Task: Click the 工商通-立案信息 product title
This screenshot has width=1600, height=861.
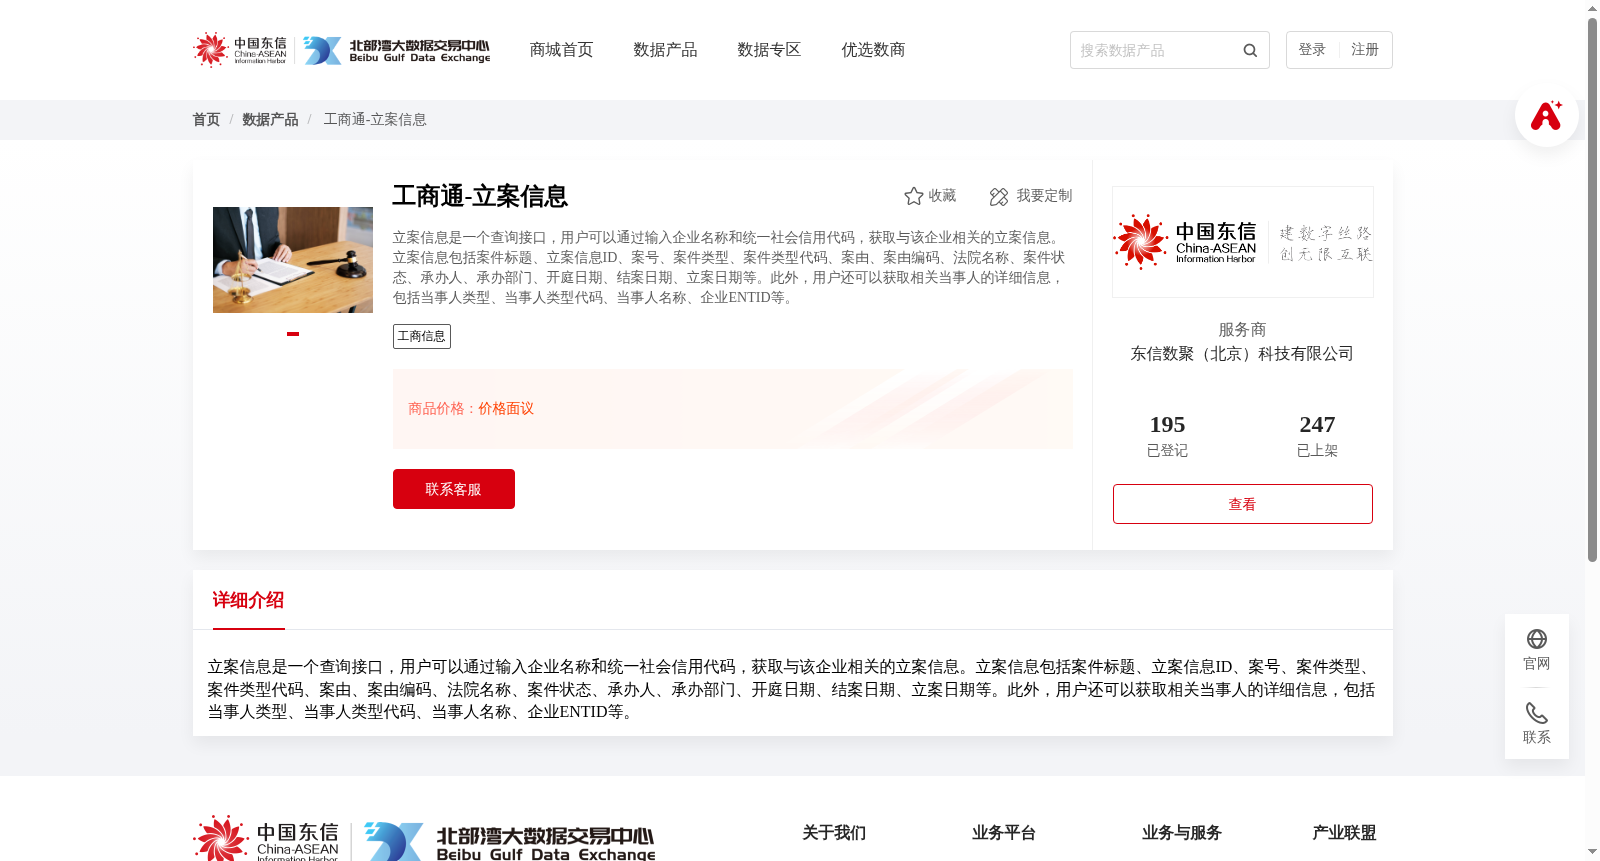Action: click(x=480, y=196)
